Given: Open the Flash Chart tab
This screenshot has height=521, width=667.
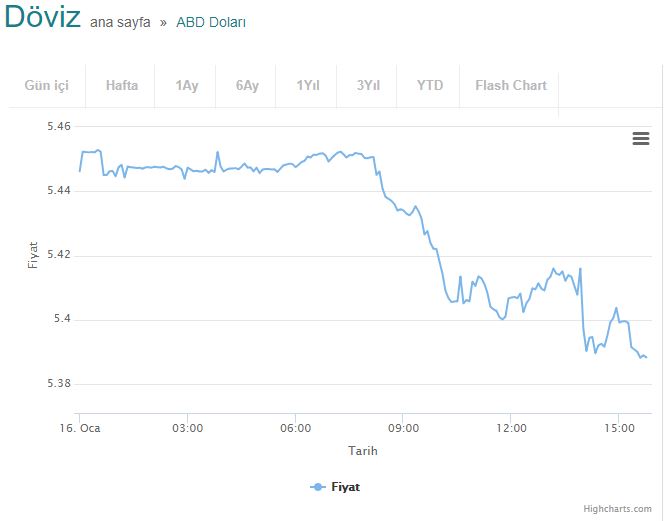Looking at the screenshot, I should coord(510,86).
